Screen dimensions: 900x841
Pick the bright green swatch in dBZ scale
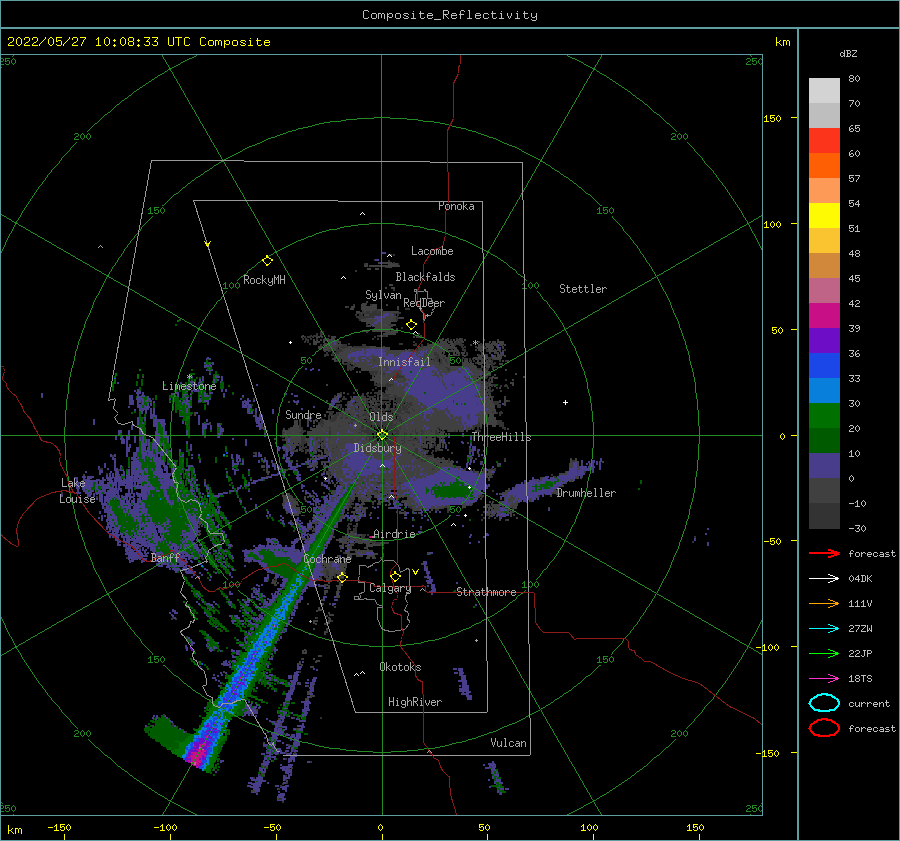coord(824,416)
